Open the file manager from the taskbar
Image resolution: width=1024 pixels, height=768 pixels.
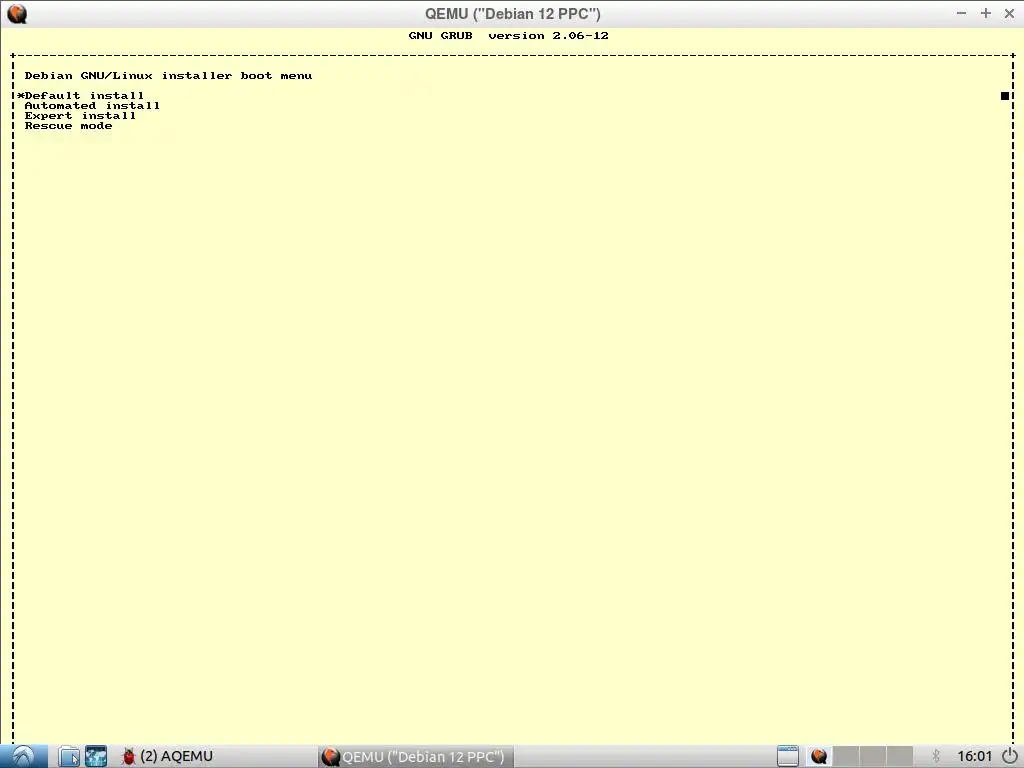point(69,756)
